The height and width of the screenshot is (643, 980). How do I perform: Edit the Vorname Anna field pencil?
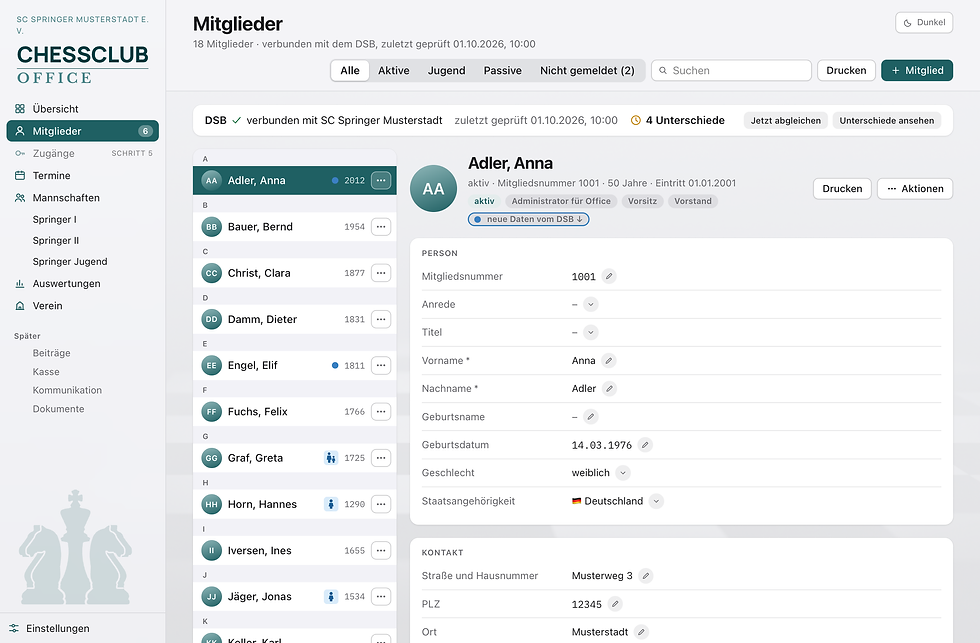tap(609, 361)
